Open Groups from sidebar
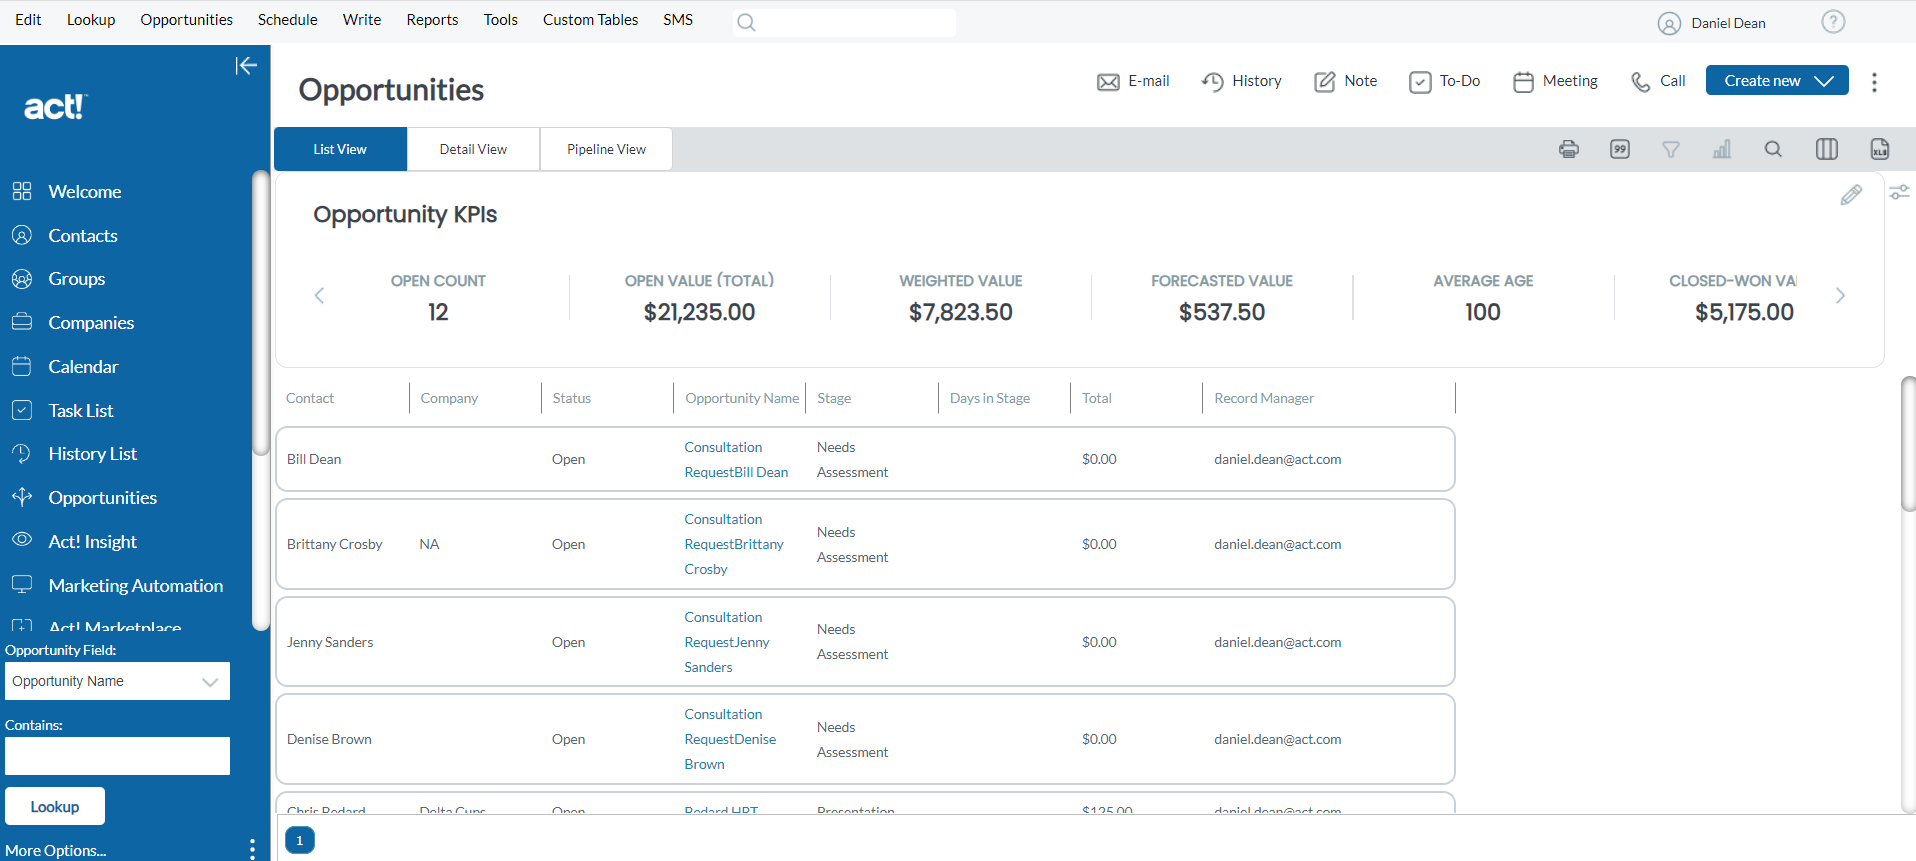The image size is (1916, 861). tap(76, 279)
